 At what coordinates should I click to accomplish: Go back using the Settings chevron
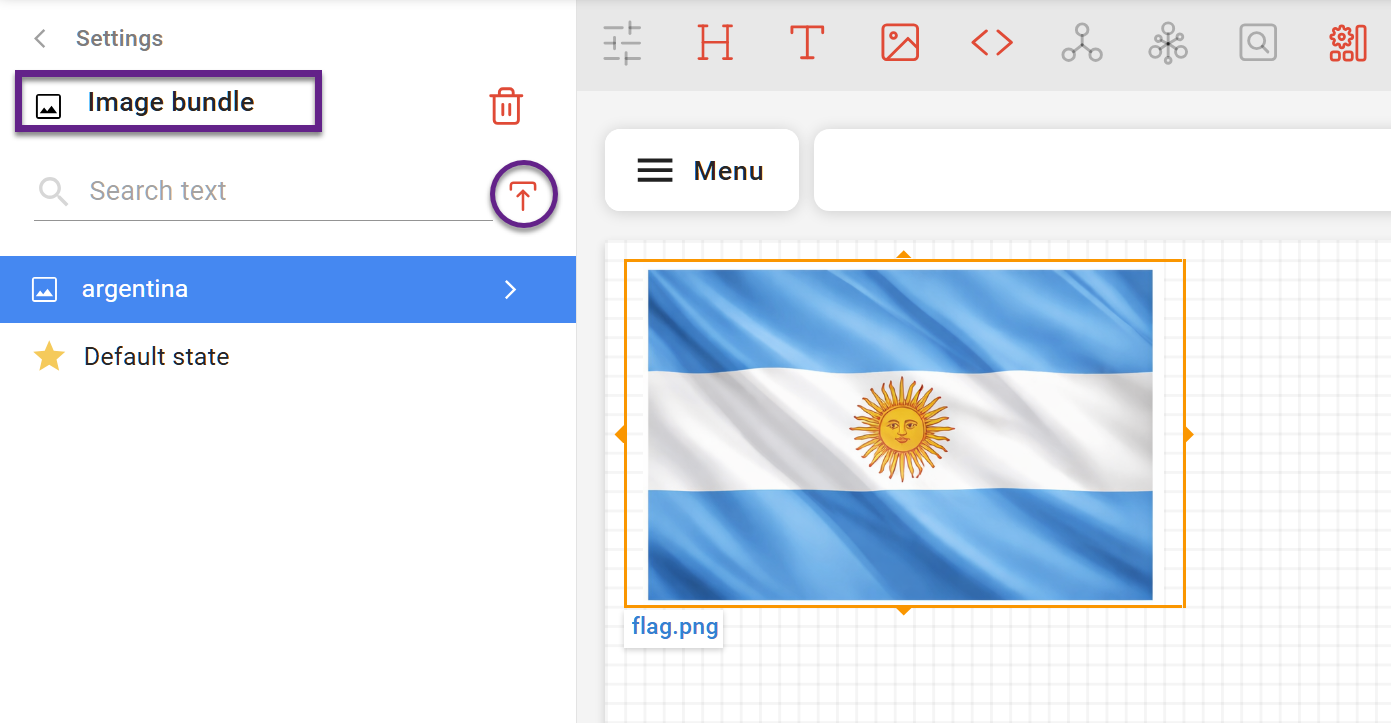[x=41, y=39]
